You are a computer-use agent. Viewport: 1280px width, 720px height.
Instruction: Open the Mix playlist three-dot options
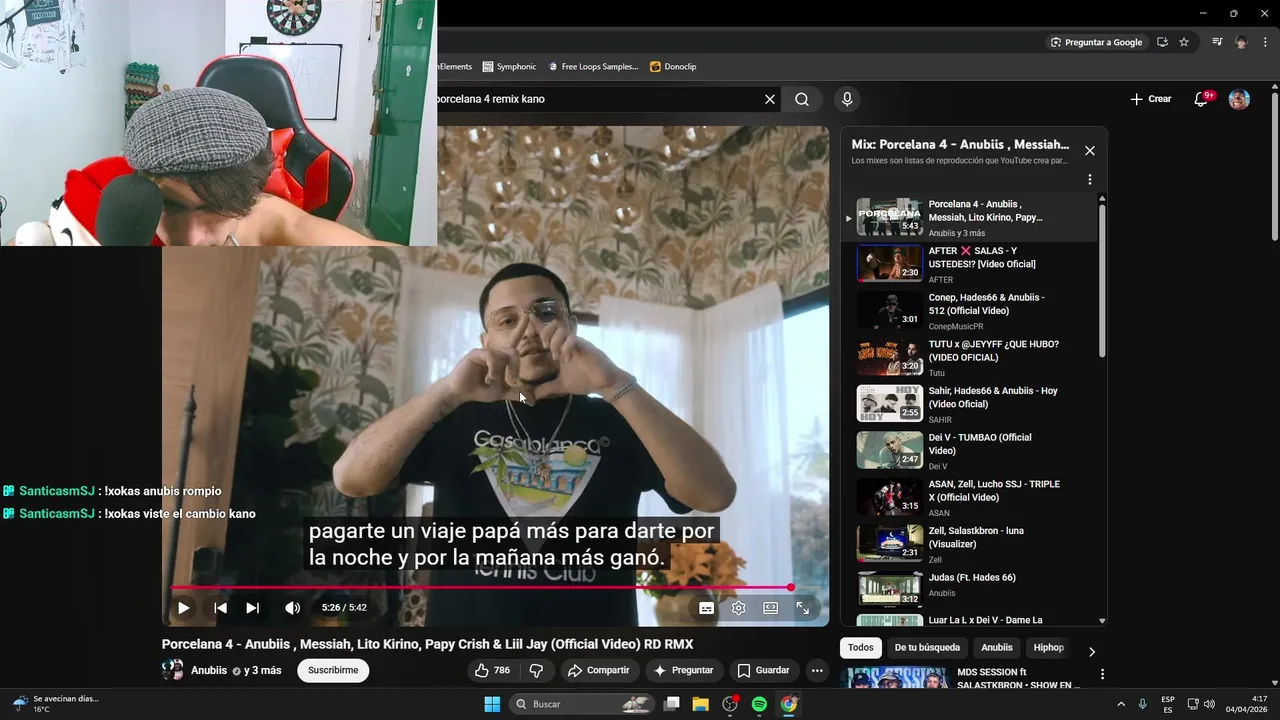(1090, 180)
